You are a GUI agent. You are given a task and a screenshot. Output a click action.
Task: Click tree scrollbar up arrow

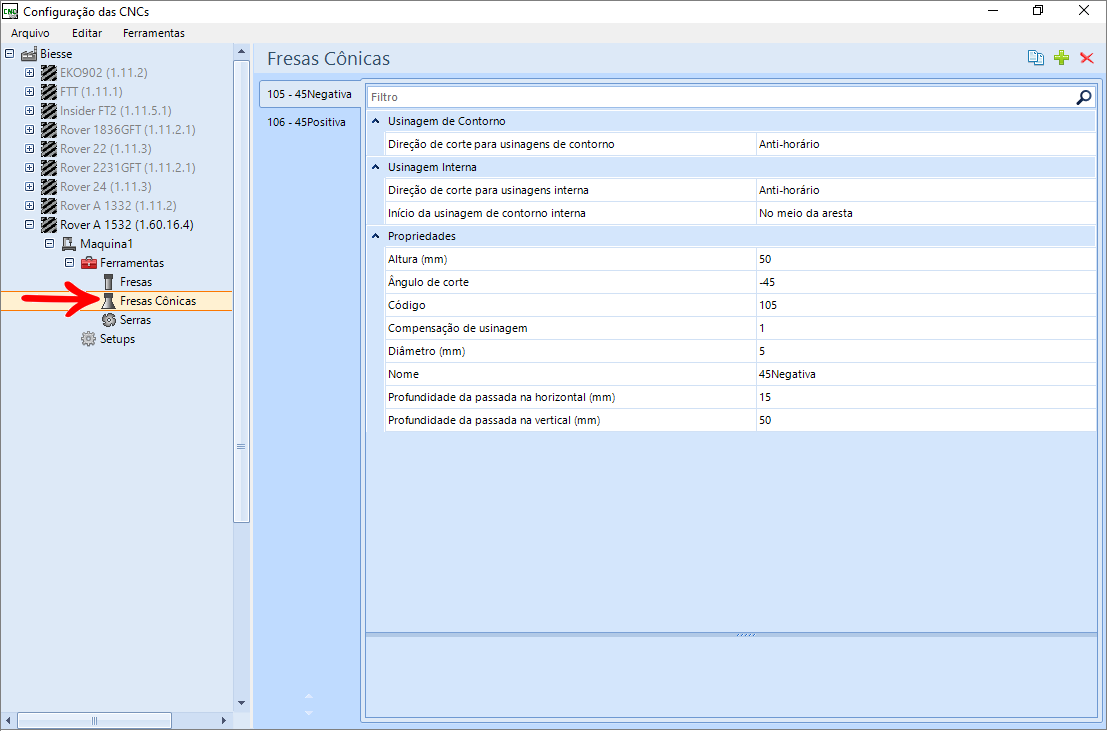(241, 52)
